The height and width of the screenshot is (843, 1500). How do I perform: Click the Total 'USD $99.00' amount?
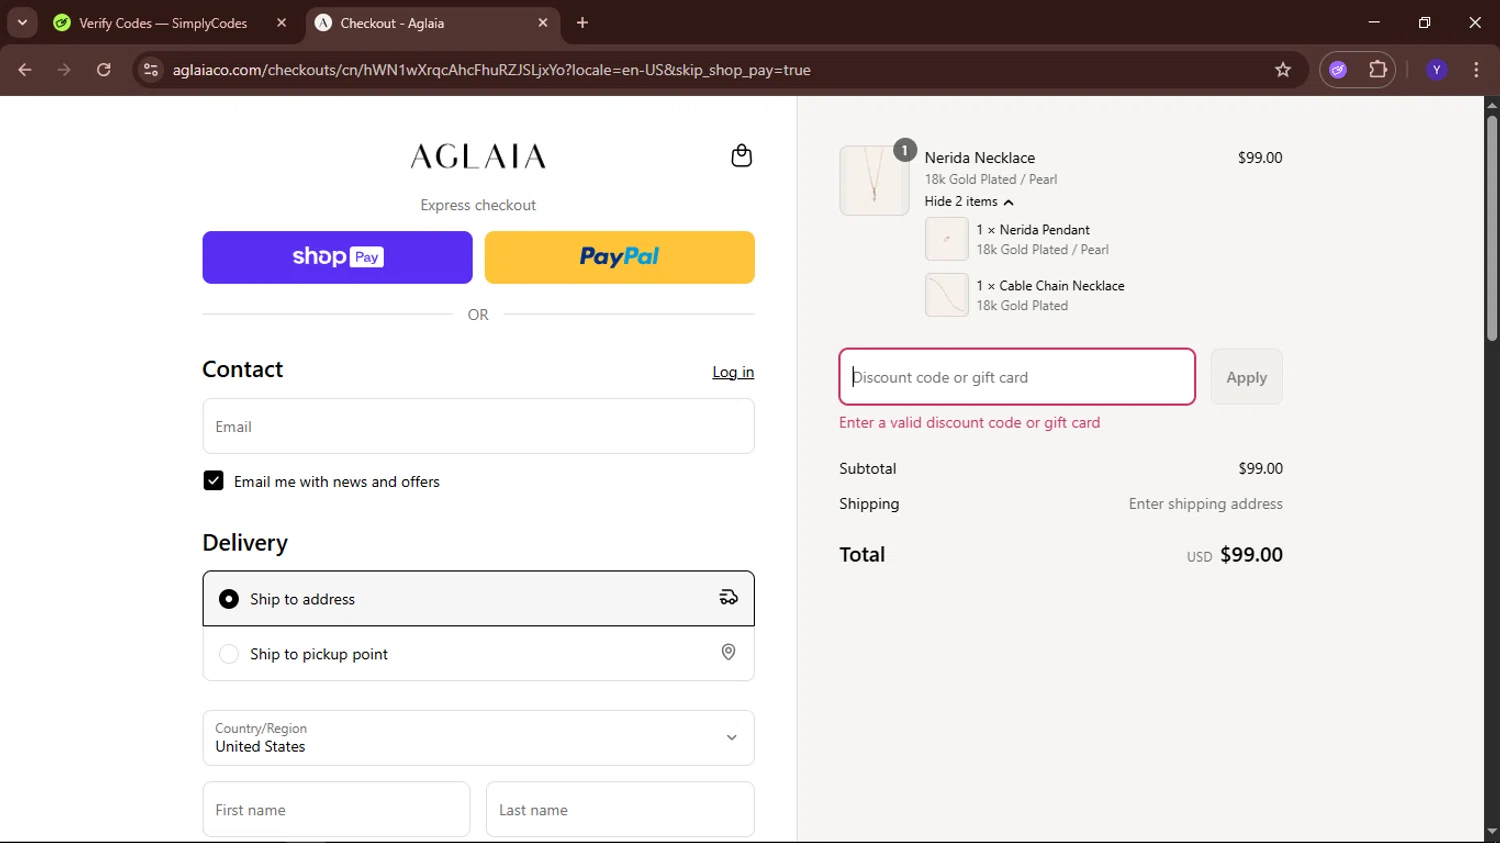1234,555
